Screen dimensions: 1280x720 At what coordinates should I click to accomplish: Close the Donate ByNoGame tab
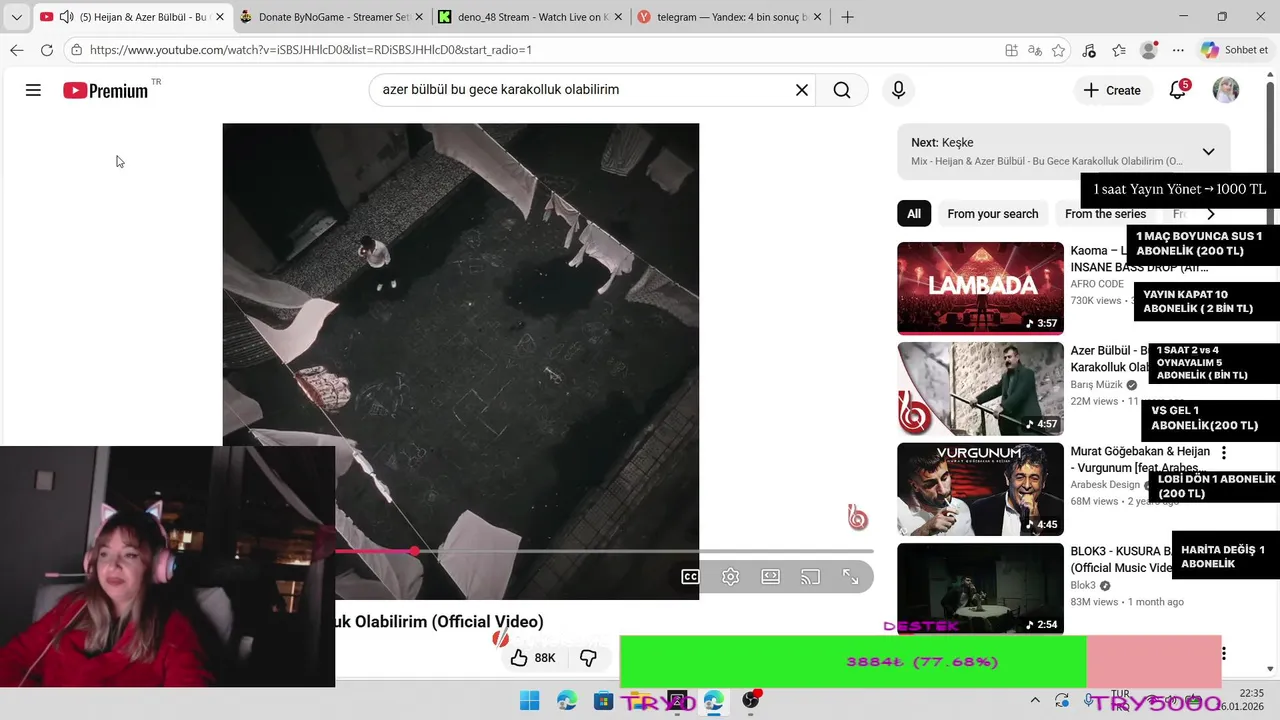pos(419,17)
